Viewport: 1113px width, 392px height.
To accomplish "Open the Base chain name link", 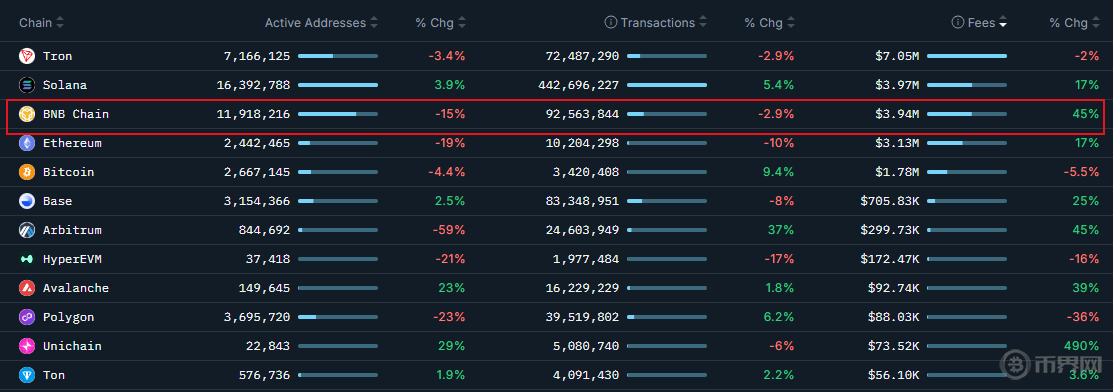I will [57, 201].
